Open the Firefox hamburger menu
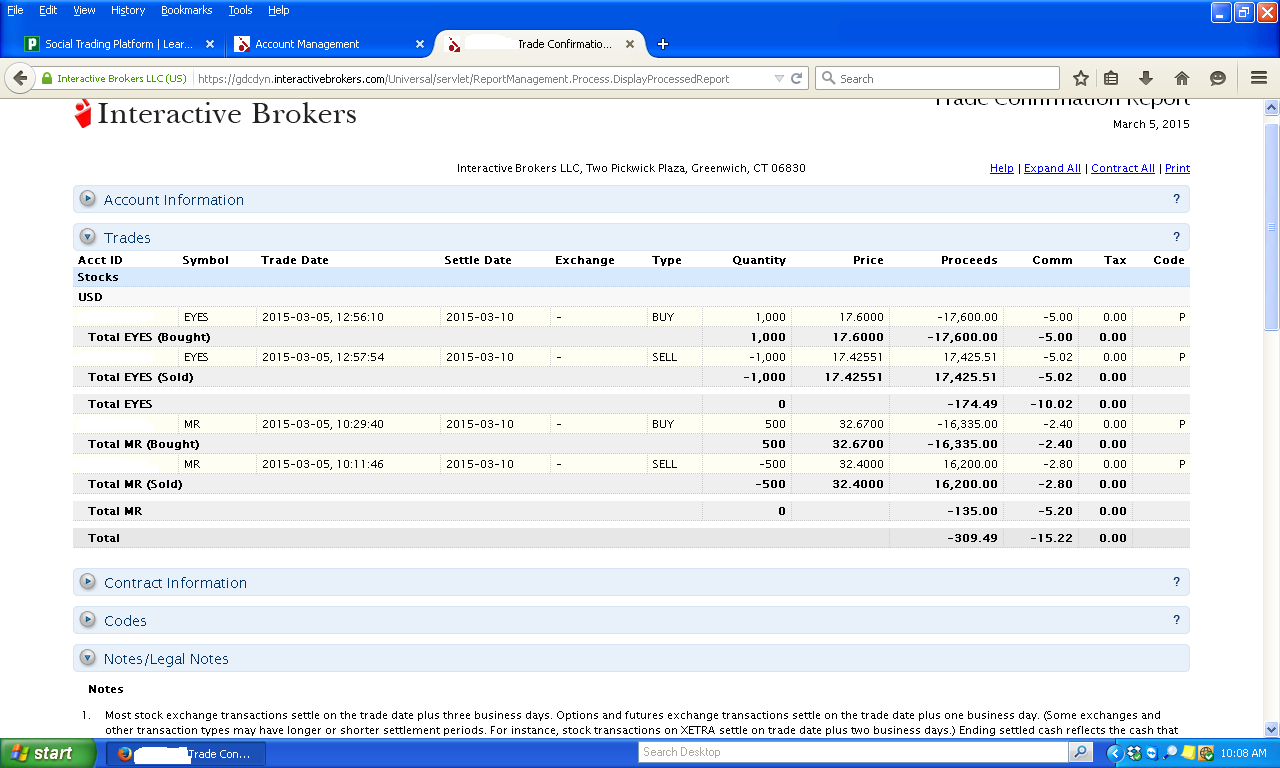The image size is (1280, 768). point(1259,78)
